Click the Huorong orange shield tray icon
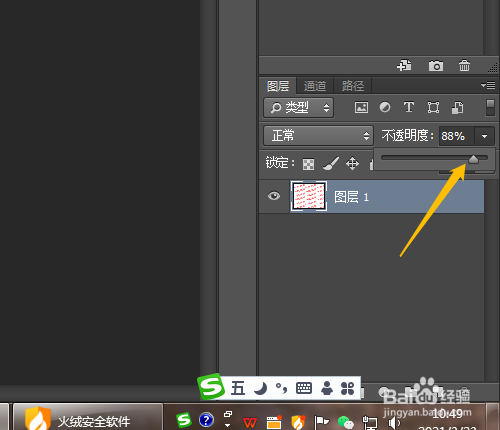Image resolution: width=500 pixels, height=430 pixels. pos(298,422)
